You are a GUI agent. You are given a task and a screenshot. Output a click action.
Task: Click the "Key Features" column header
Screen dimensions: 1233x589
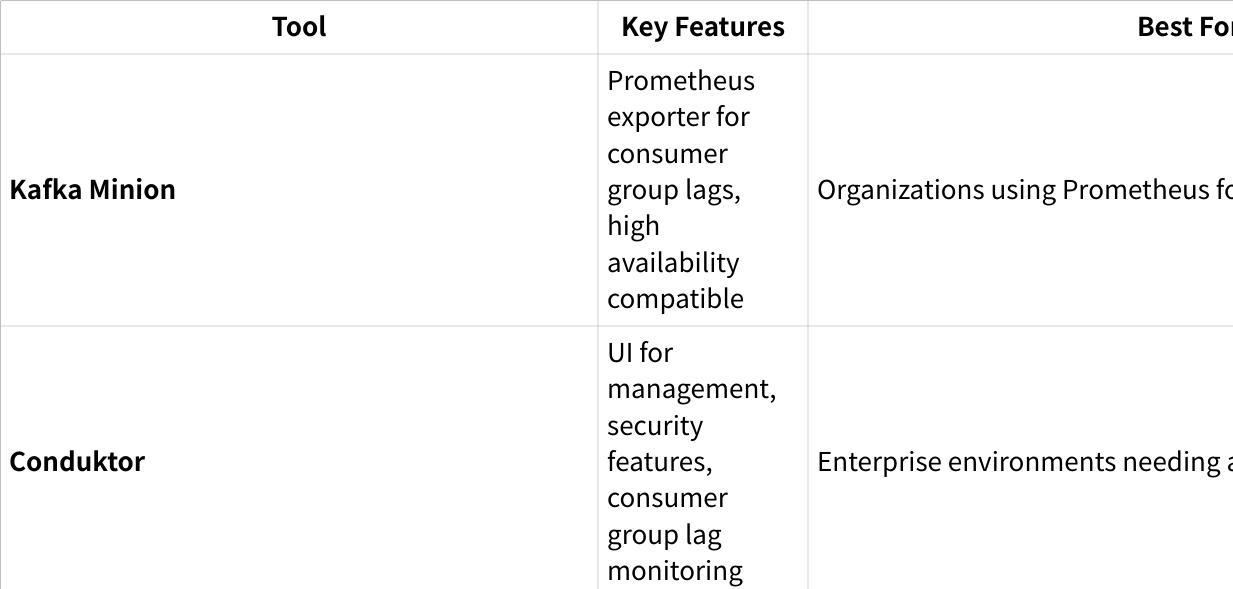[x=703, y=27]
